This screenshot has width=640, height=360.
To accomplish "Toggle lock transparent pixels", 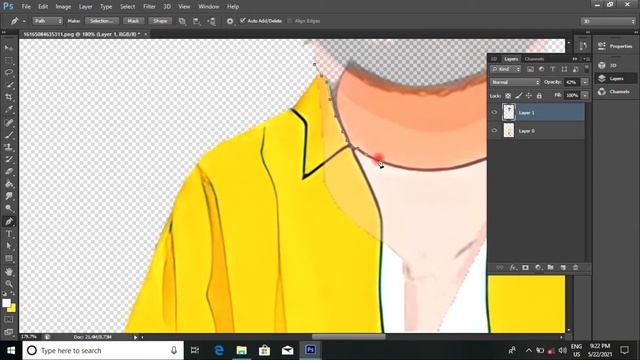I will pos(508,96).
